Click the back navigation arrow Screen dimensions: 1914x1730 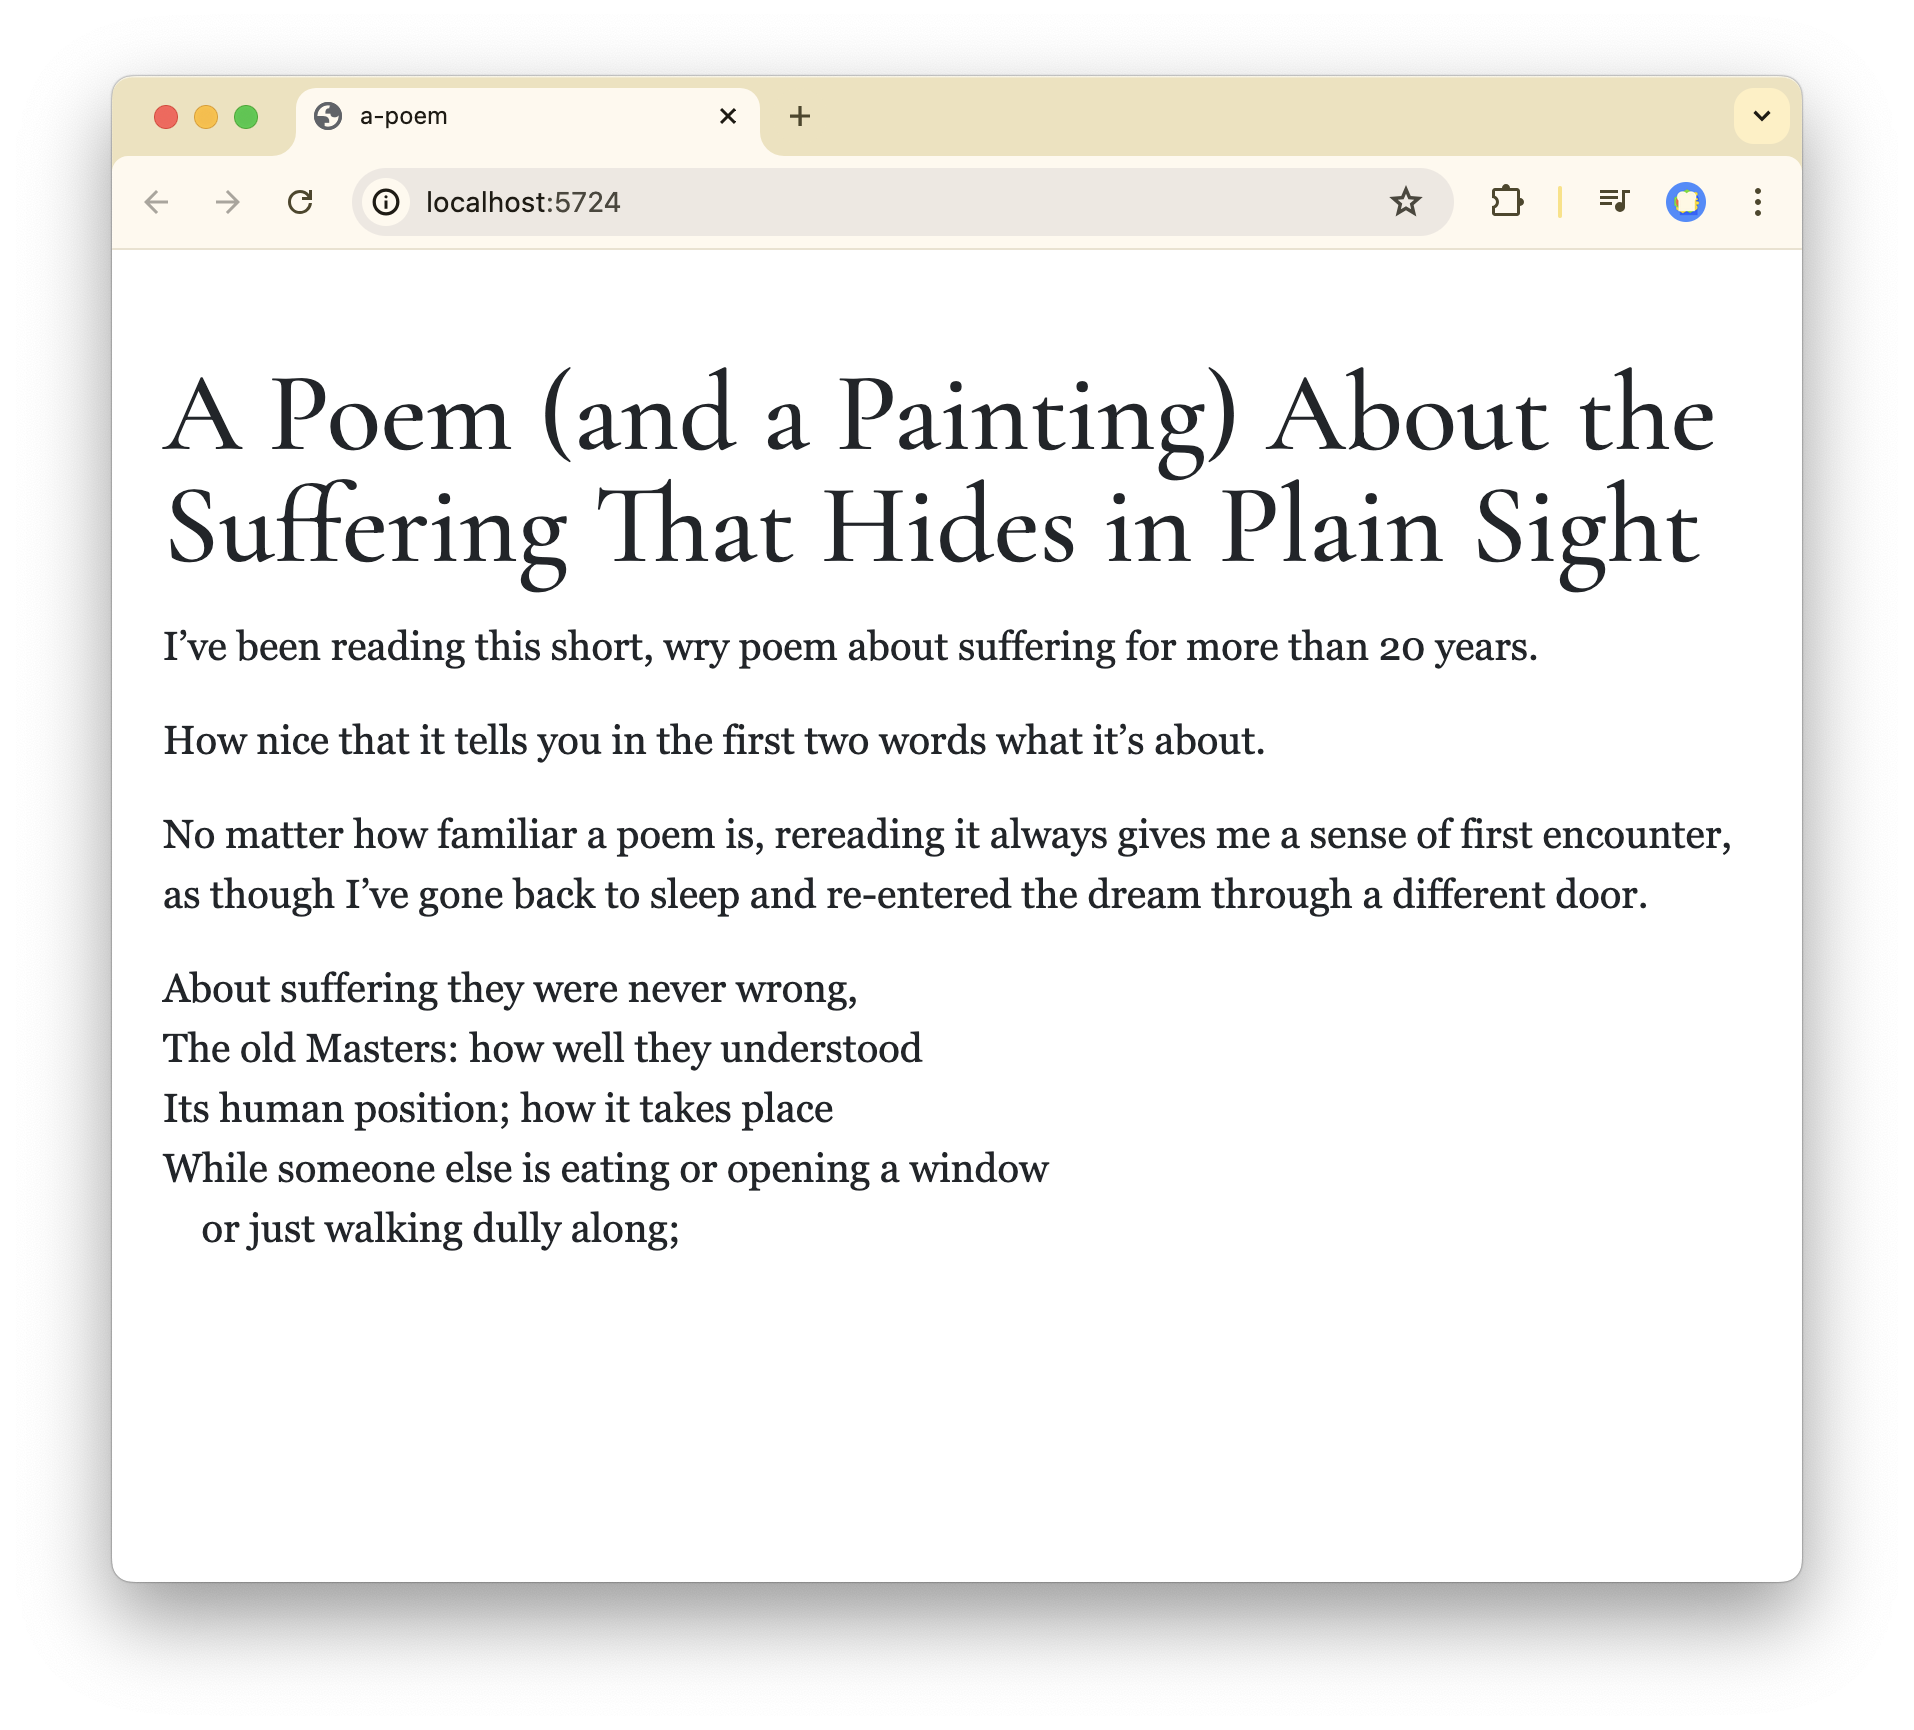[x=157, y=203]
